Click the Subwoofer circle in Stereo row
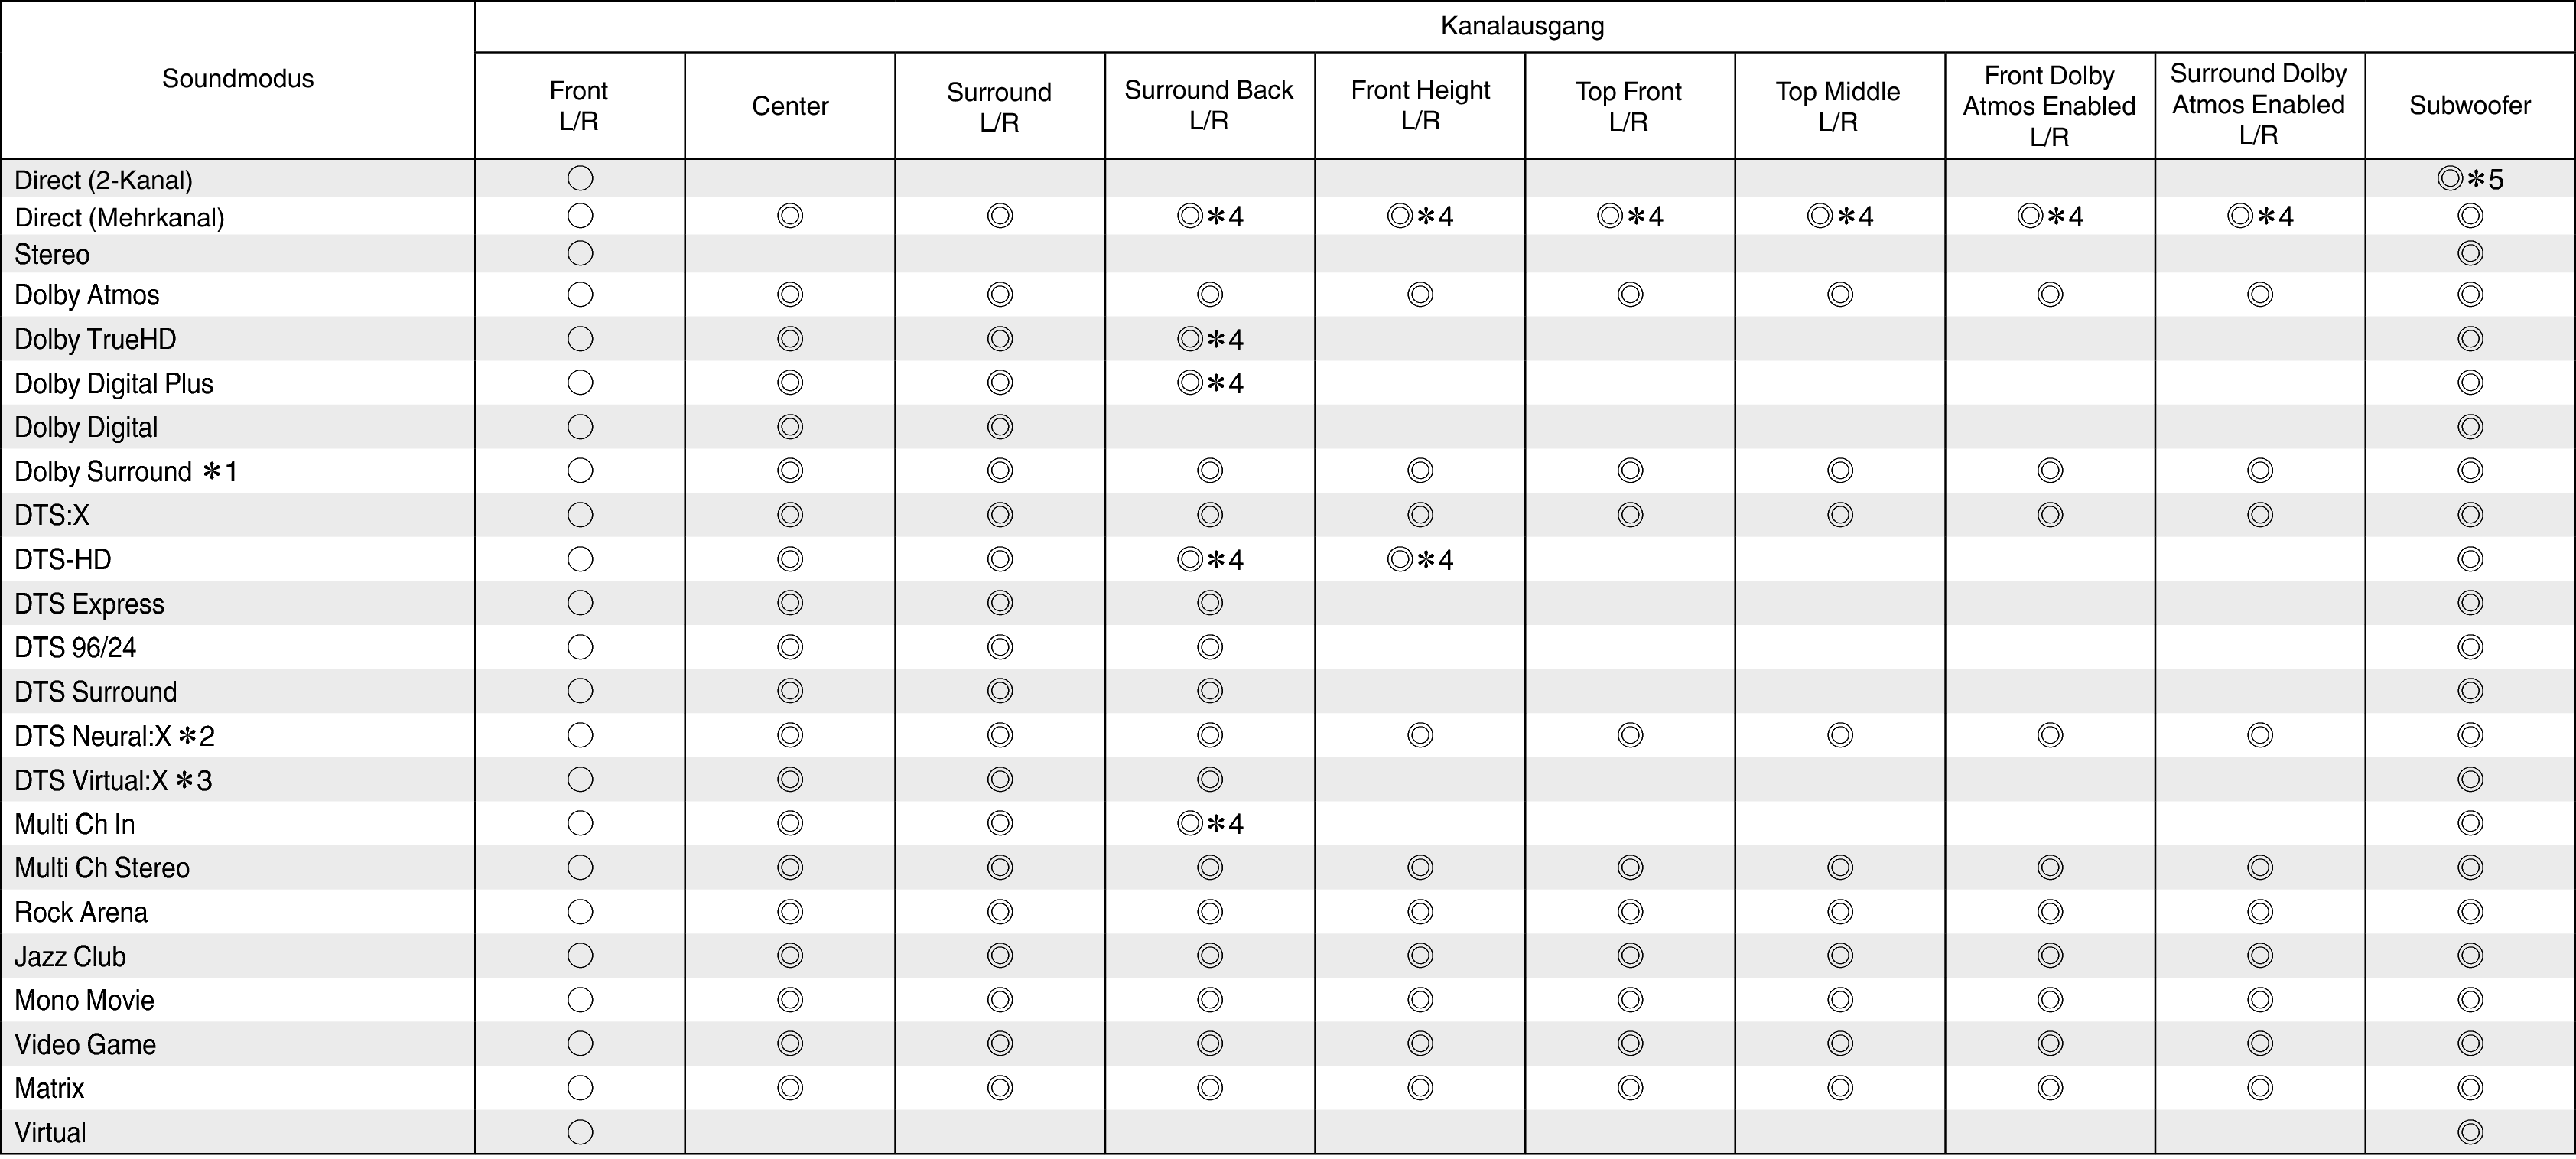This screenshot has height=1159, width=2576. pos(2470,254)
